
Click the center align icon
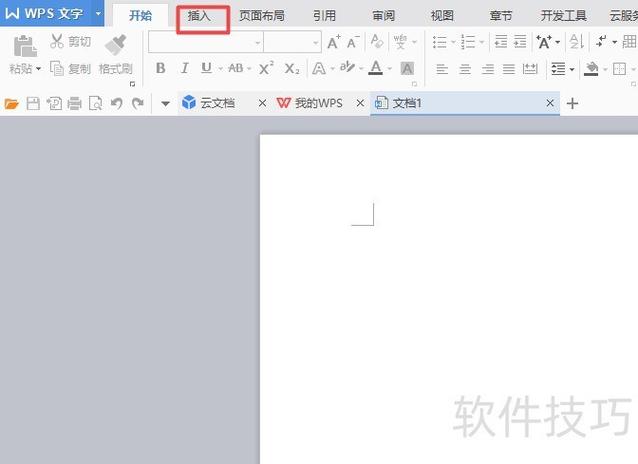click(x=464, y=68)
